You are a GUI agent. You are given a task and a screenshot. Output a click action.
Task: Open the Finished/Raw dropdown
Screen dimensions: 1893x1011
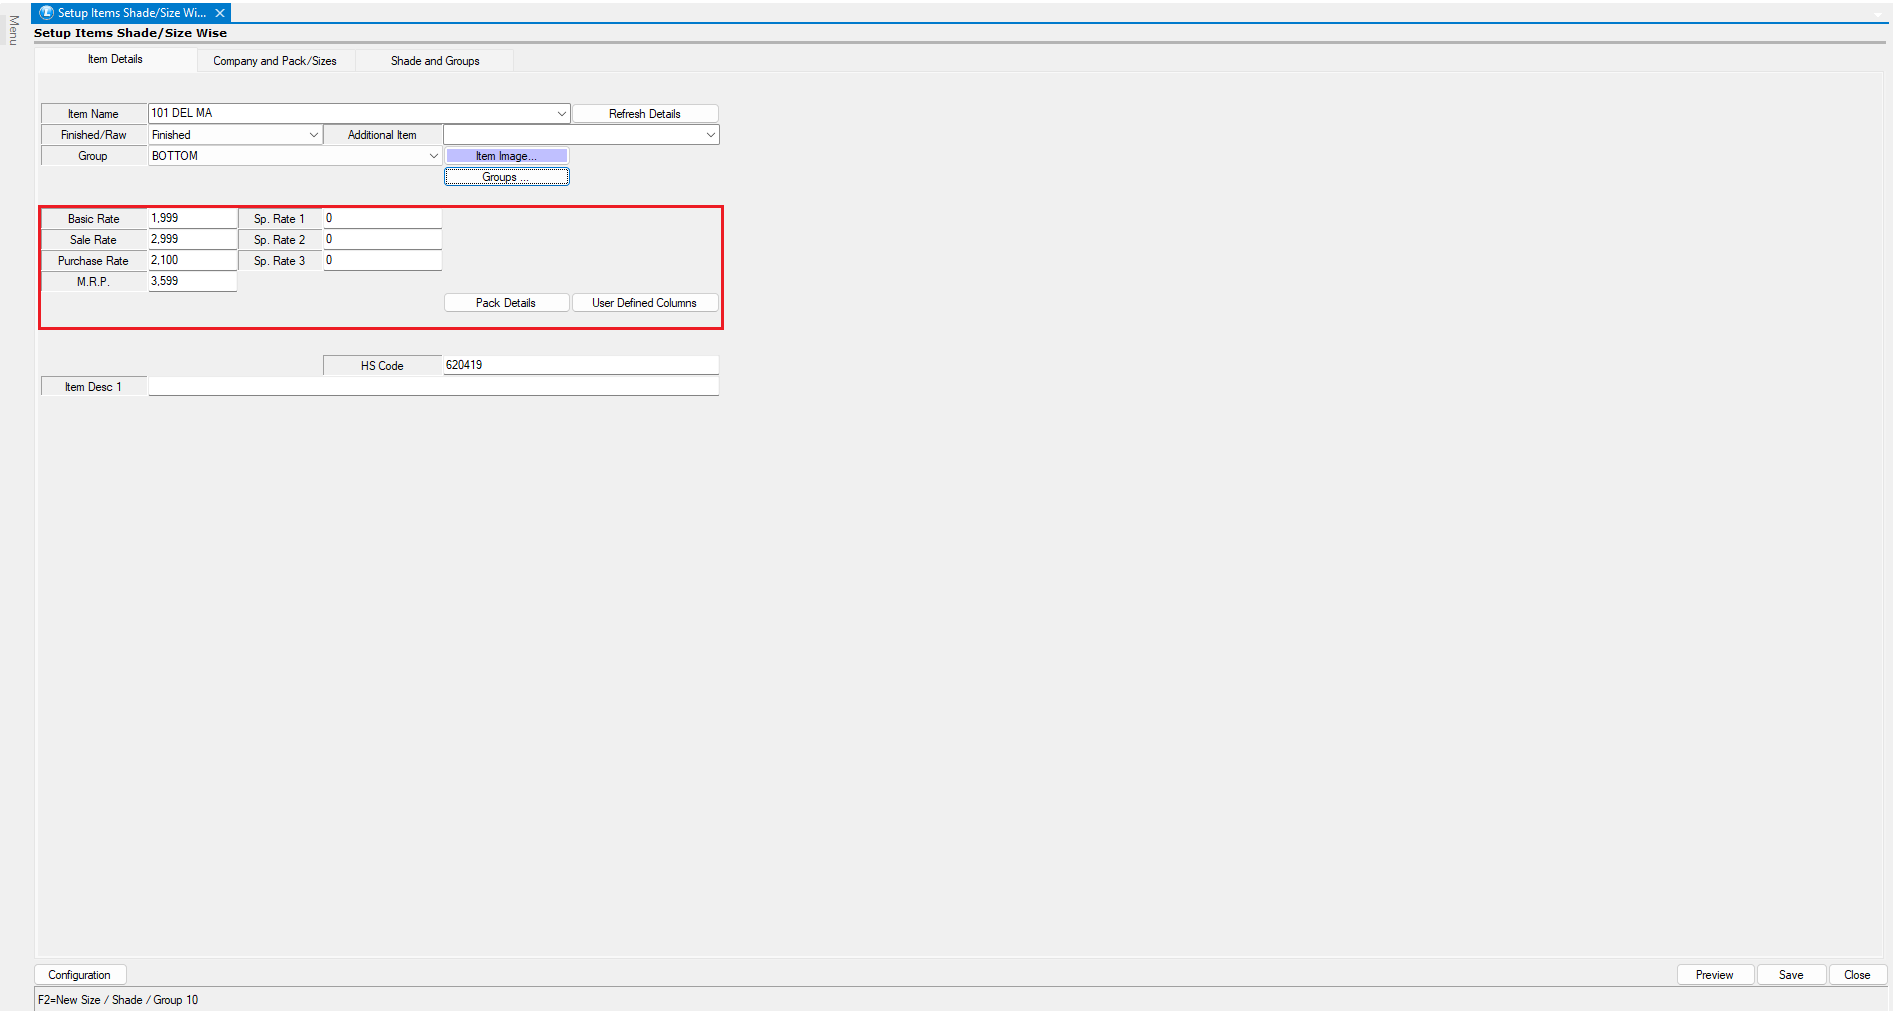tap(313, 135)
